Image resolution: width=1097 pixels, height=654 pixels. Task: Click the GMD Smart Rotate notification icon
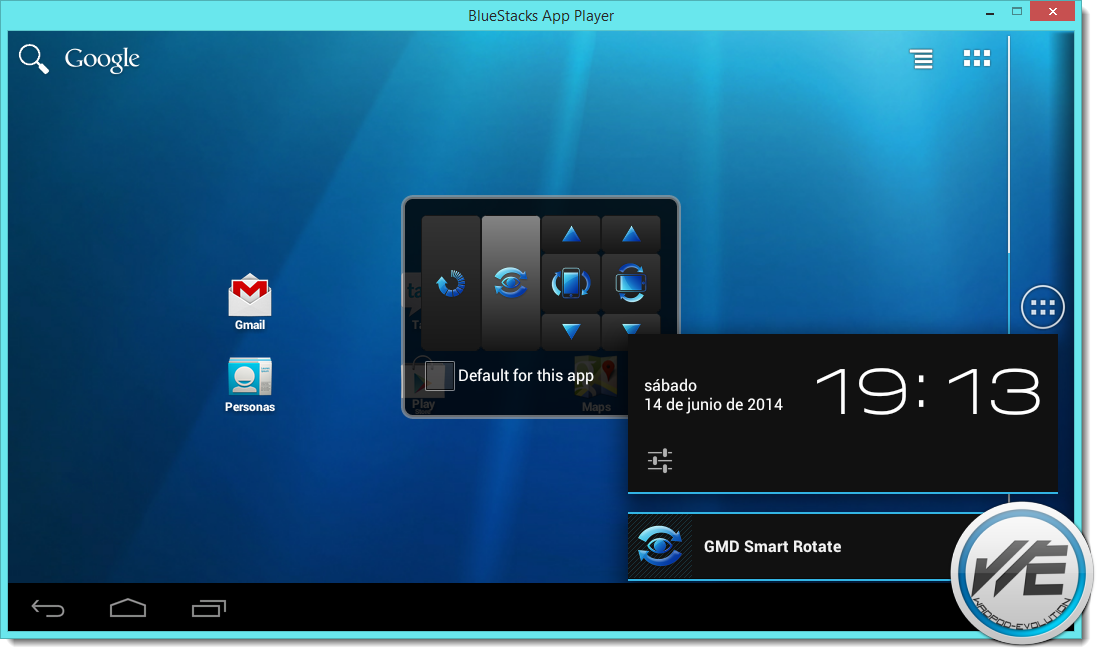click(660, 547)
